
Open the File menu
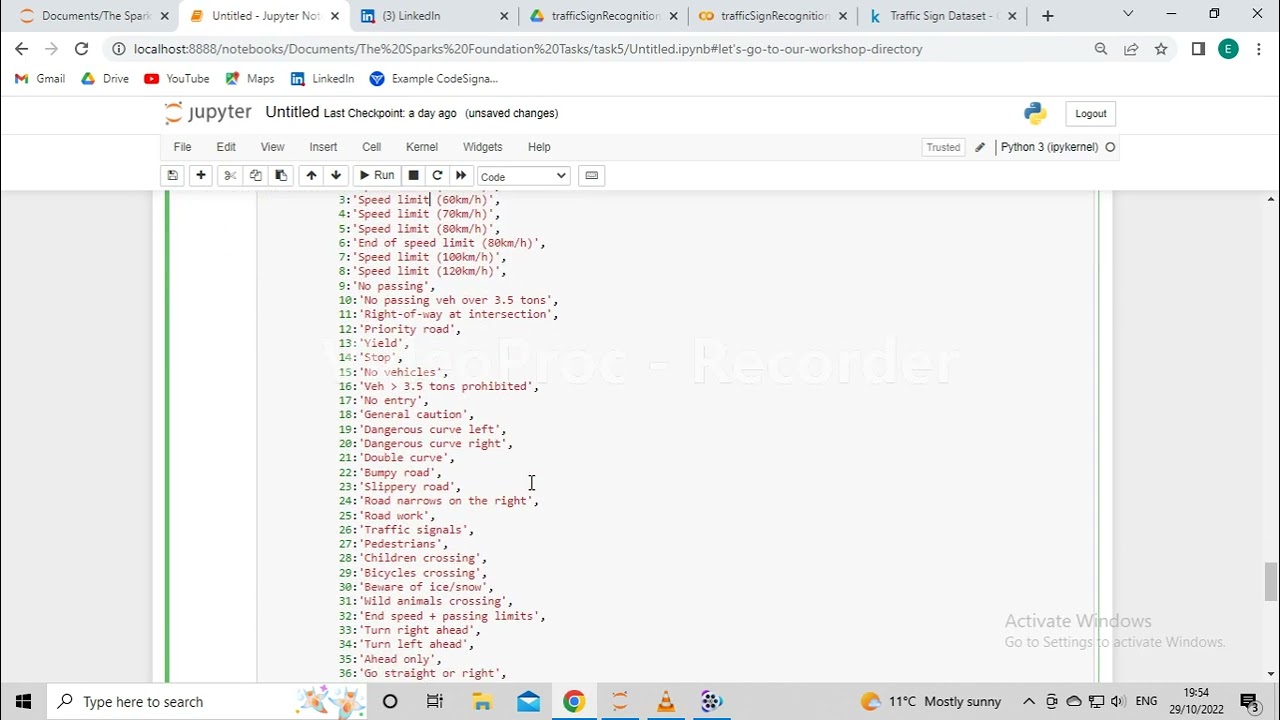tap(182, 147)
